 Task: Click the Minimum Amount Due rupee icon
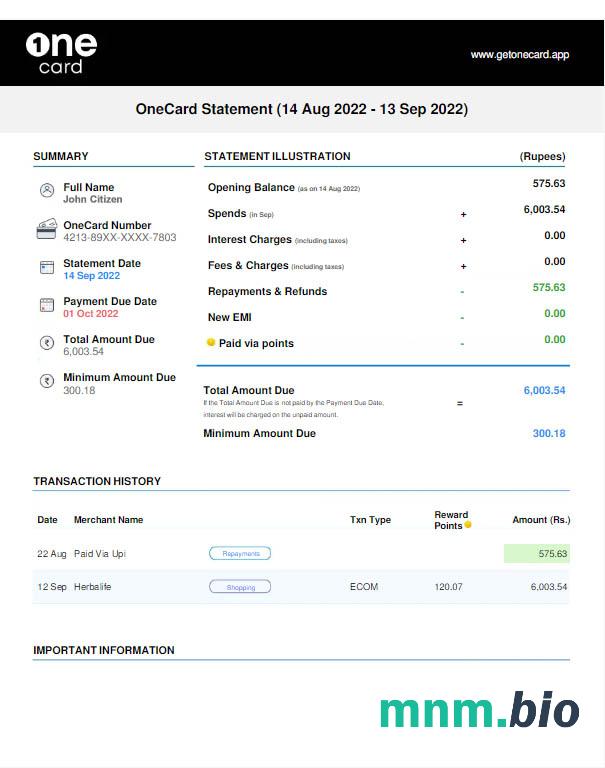click(46, 381)
